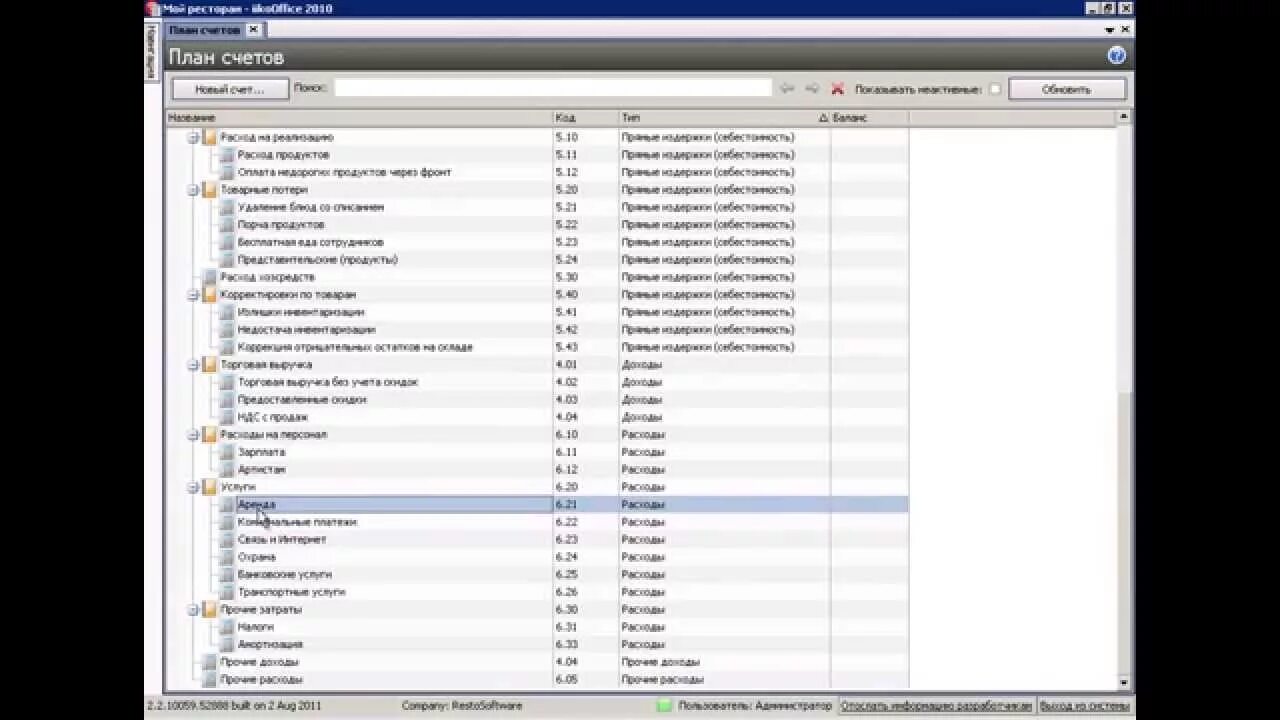Click account icon next to Налоги
The height and width of the screenshot is (720, 1280).
pyautogui.click(x=227, y=627)
